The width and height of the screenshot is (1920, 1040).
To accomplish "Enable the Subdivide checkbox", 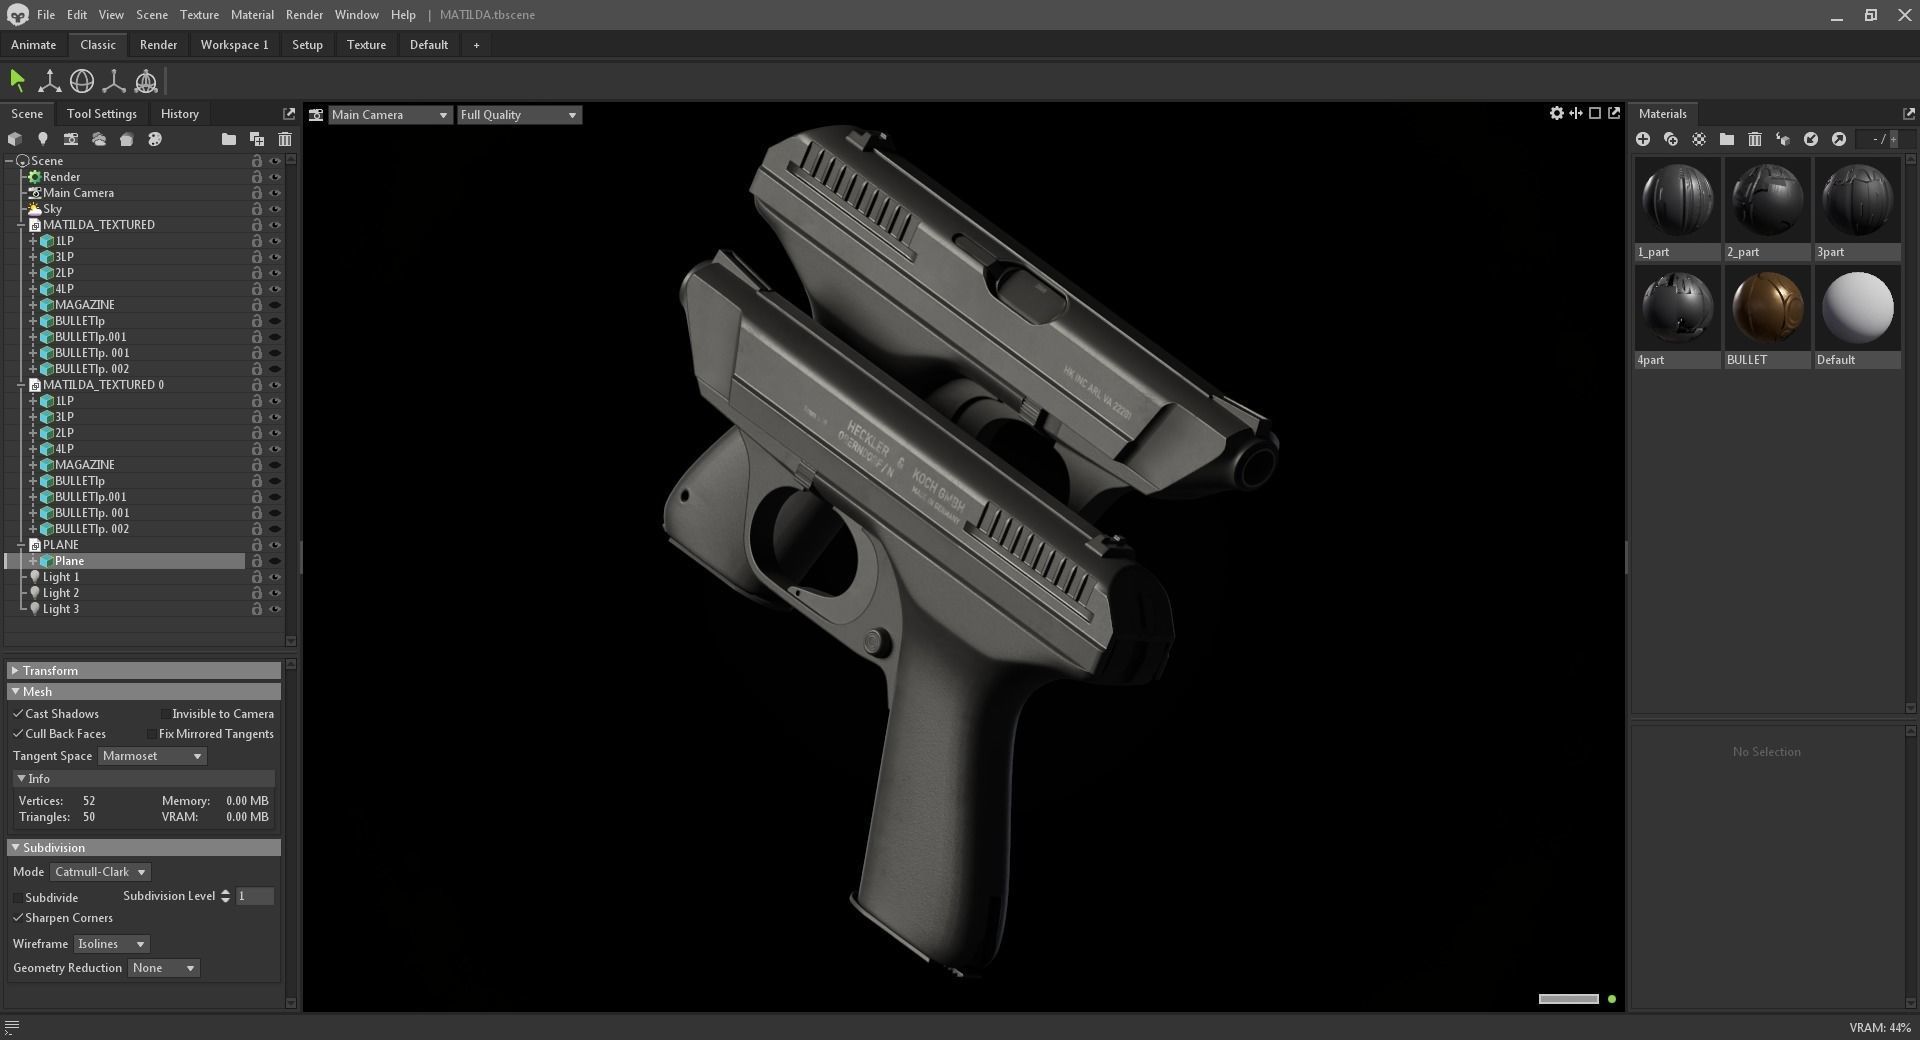I will tap(18, 898).
